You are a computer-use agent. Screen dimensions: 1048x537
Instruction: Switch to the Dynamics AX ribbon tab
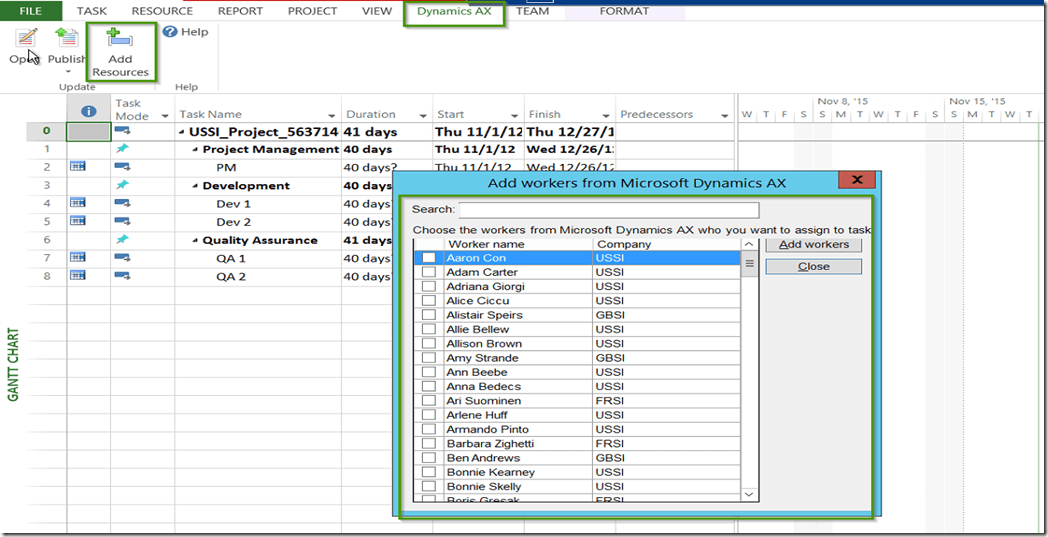click(454, 12)
